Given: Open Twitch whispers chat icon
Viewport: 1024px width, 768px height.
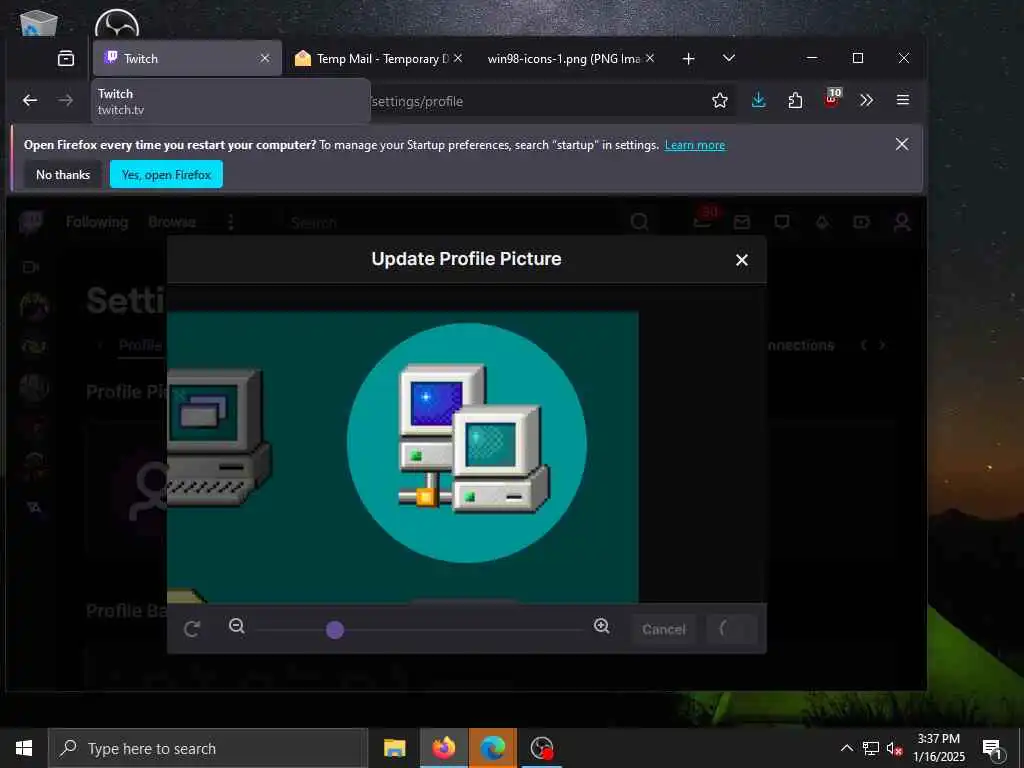Looking at the screenshot, I should pyautogui.click(x=781, y=223).
